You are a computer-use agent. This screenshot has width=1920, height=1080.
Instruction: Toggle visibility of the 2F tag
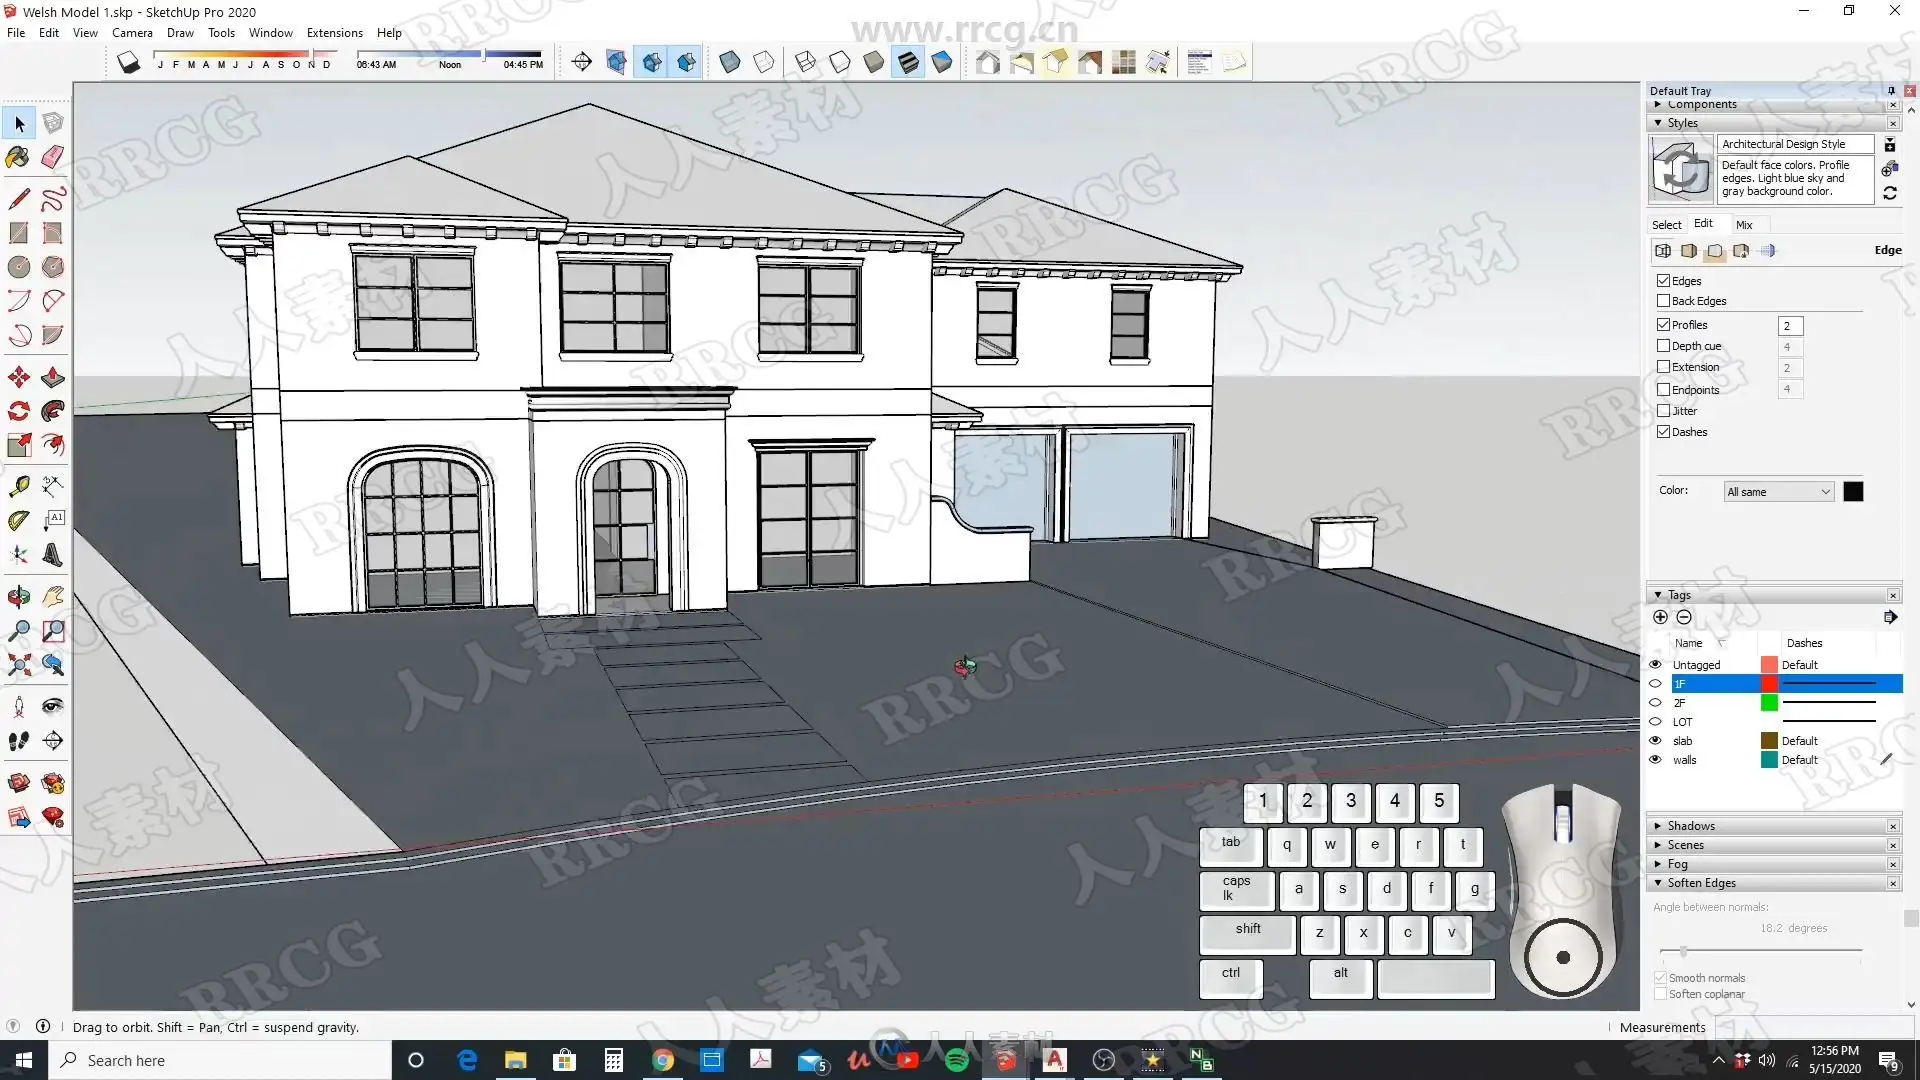1655,703
